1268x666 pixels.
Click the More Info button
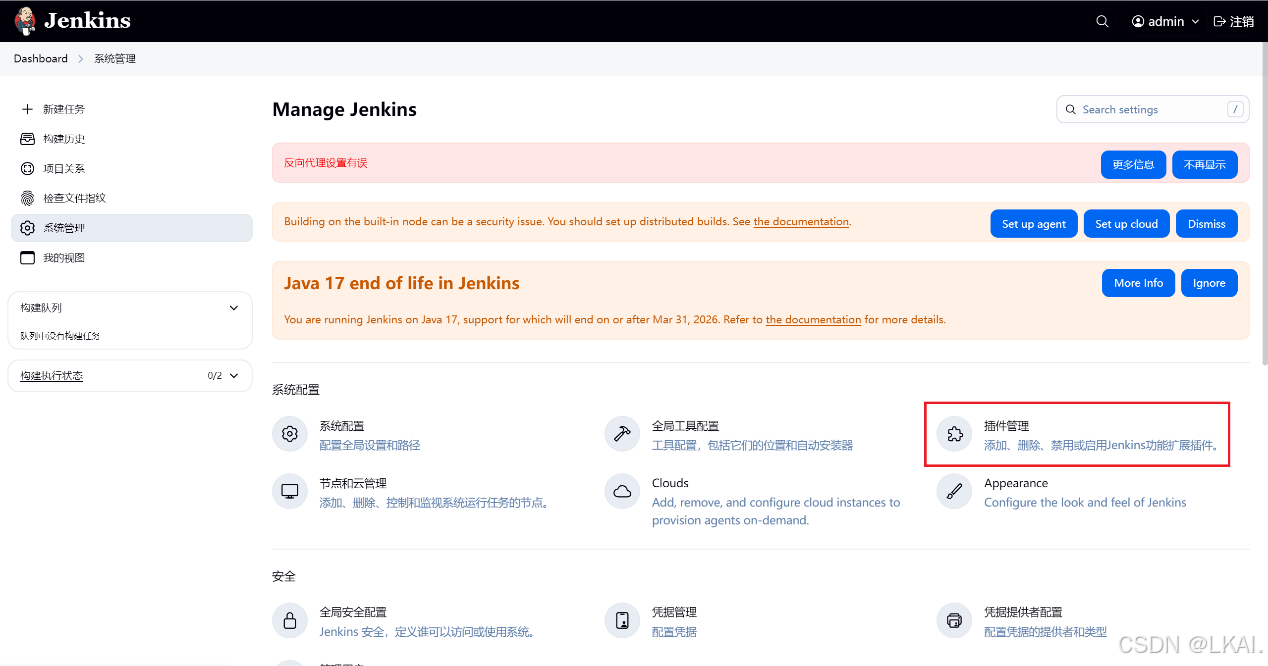[1139, 283]
